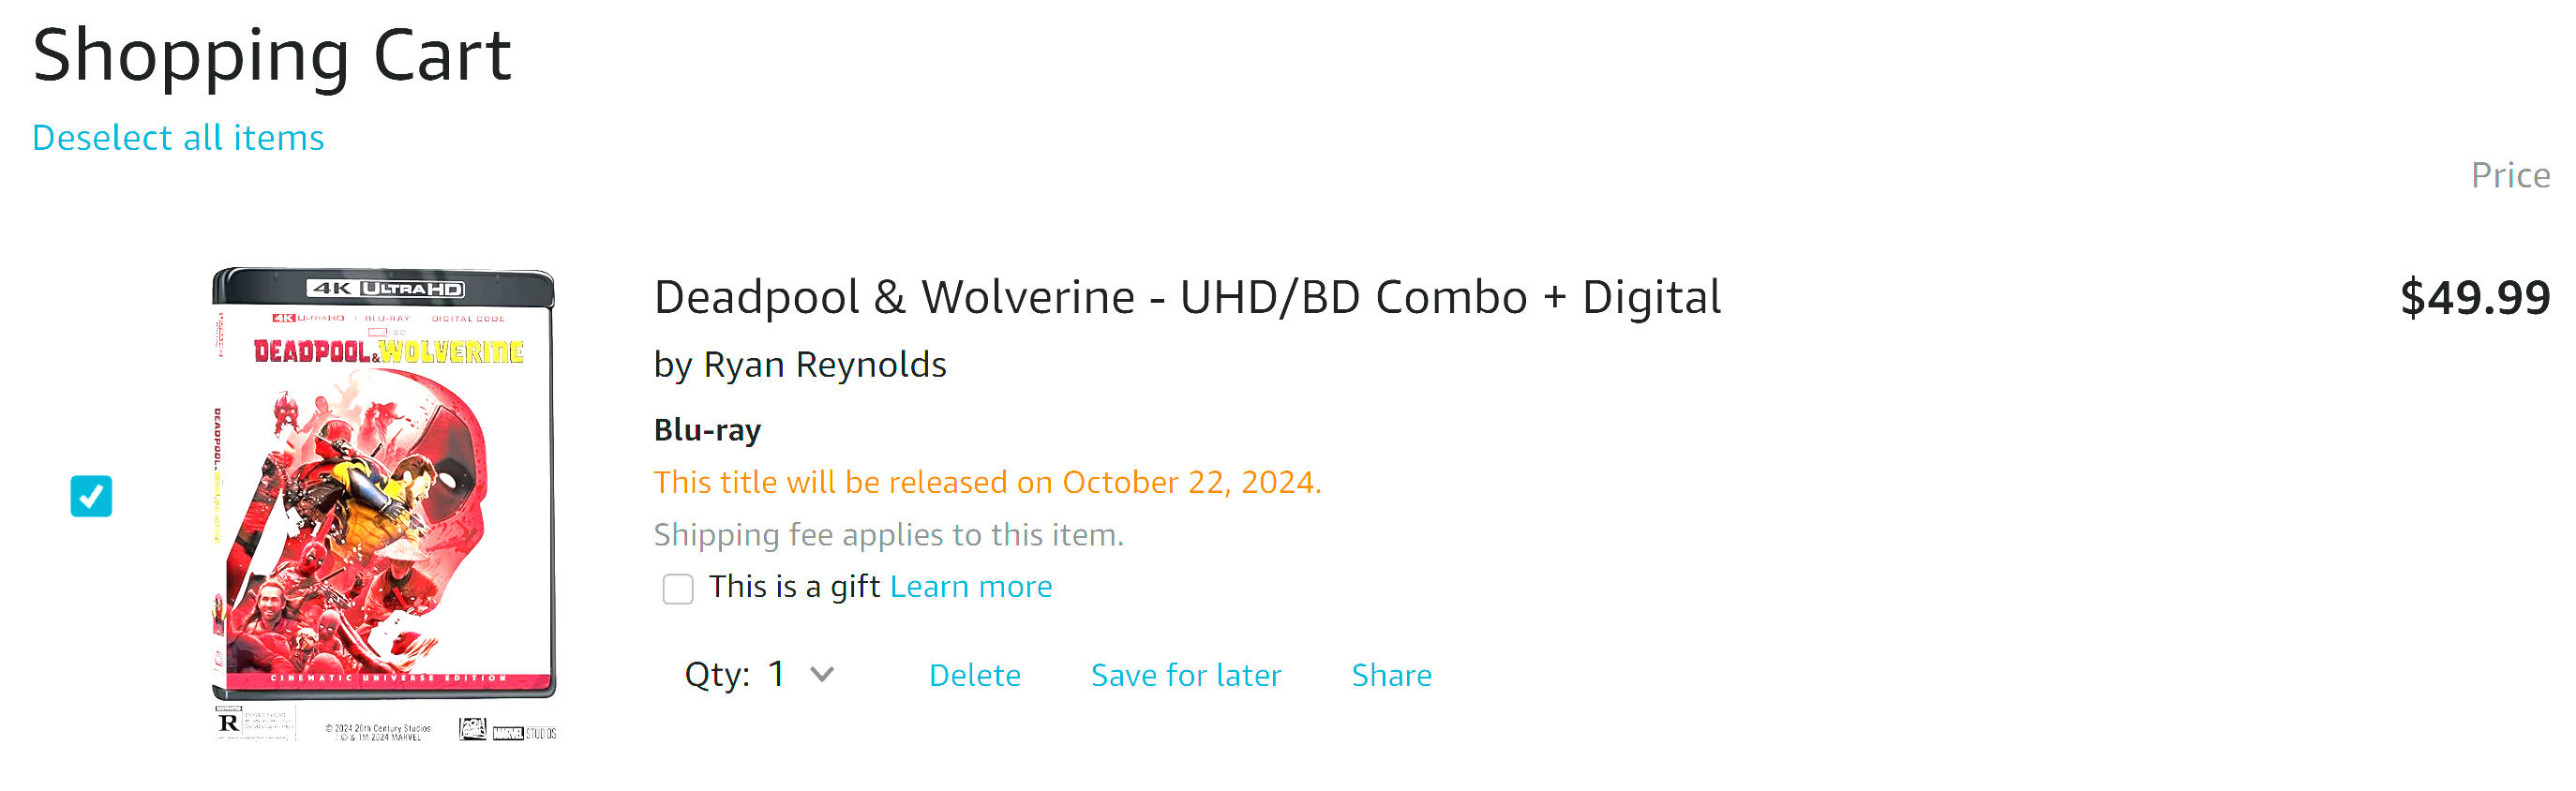Click the Blu-ray format label
The height and width of the screenshot is (791, 2576).
707,430
